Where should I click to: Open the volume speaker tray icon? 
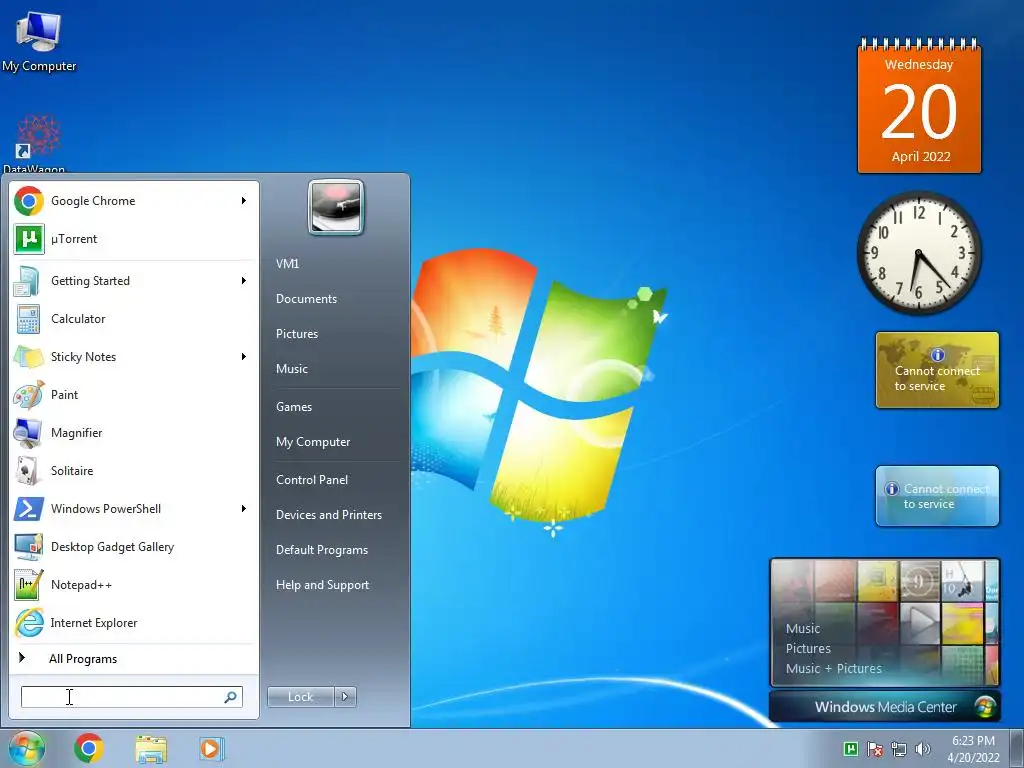pos(923,749)
